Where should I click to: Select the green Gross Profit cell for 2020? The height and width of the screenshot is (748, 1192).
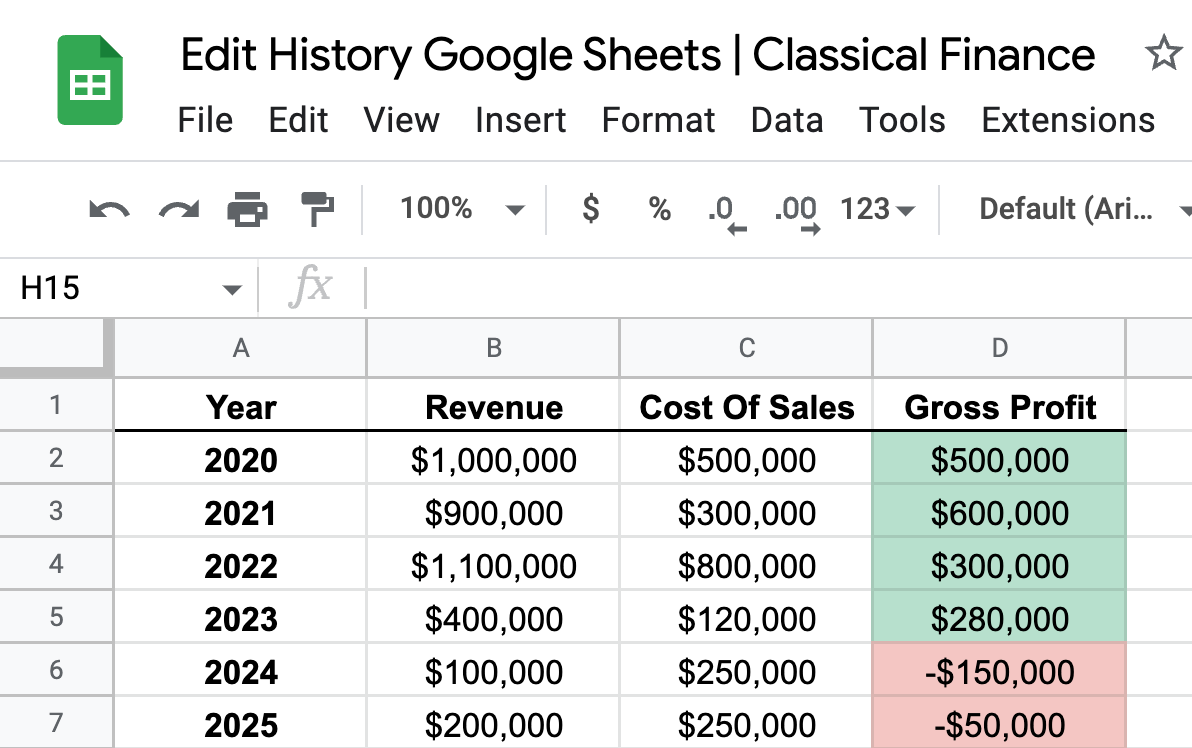[x=998, y=460]
